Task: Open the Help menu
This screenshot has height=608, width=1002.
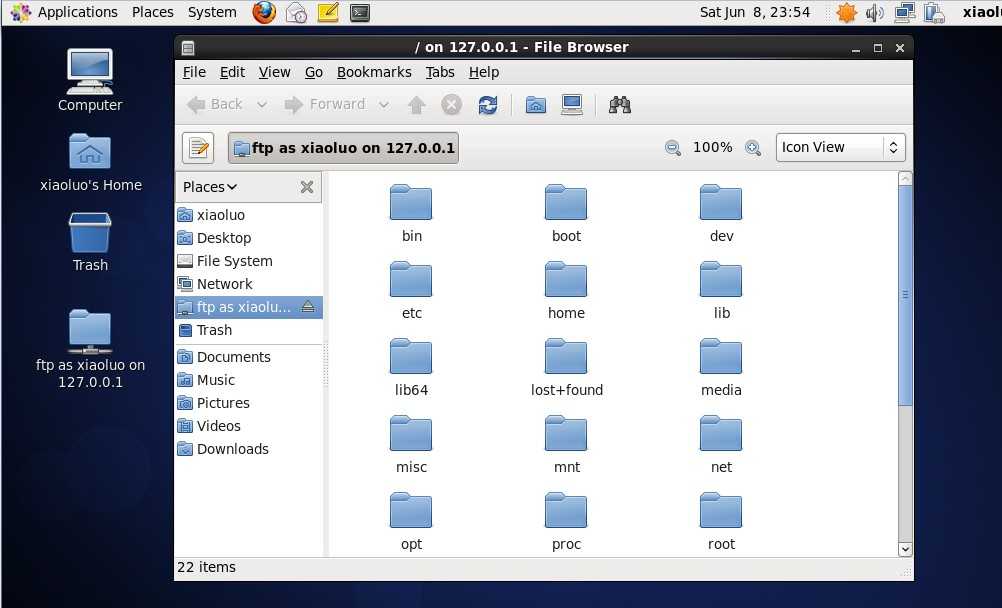Action: 484,72
